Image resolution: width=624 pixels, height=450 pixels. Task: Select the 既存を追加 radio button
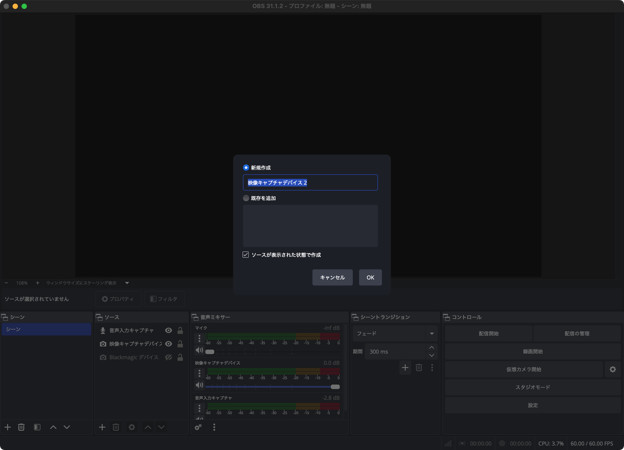pos(246,198)
